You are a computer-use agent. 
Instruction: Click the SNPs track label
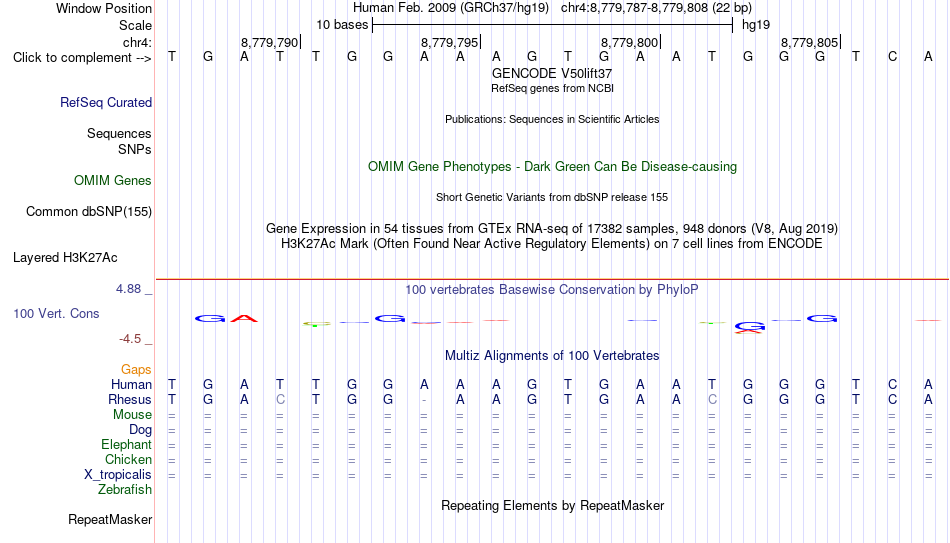(x=135, y=149)
